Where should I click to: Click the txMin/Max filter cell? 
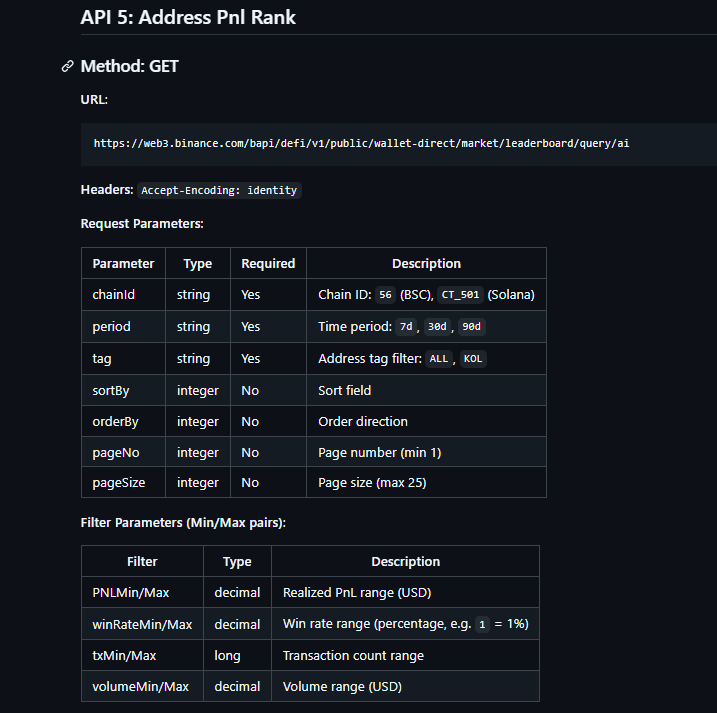[142, 655]
